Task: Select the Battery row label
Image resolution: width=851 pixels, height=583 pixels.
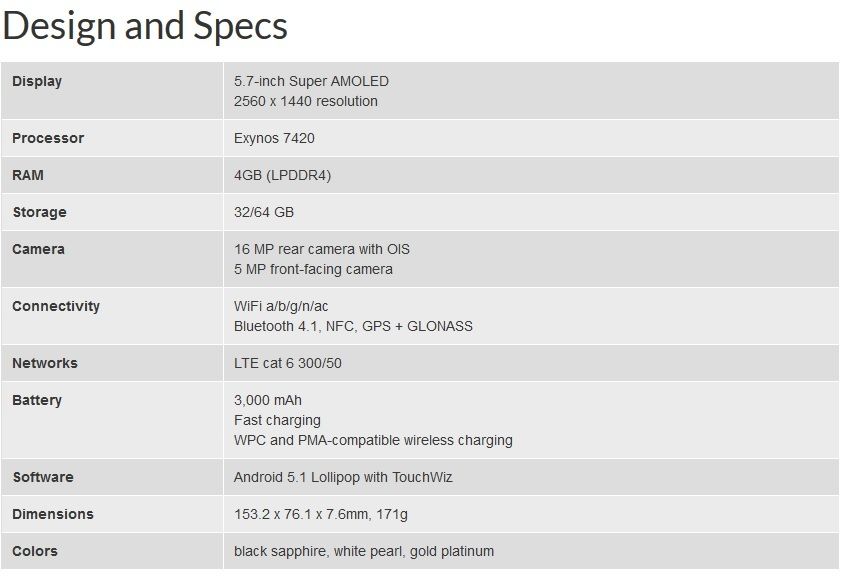Action: [37, 400]
